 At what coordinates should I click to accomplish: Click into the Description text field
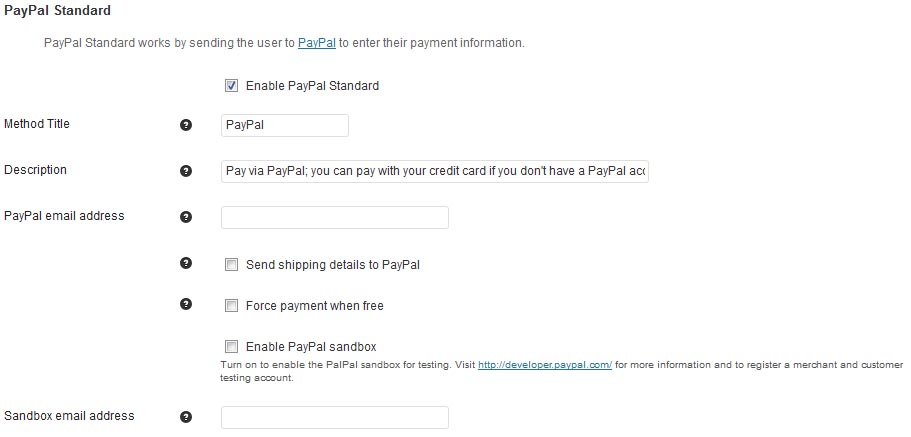[x=435, y=171]
